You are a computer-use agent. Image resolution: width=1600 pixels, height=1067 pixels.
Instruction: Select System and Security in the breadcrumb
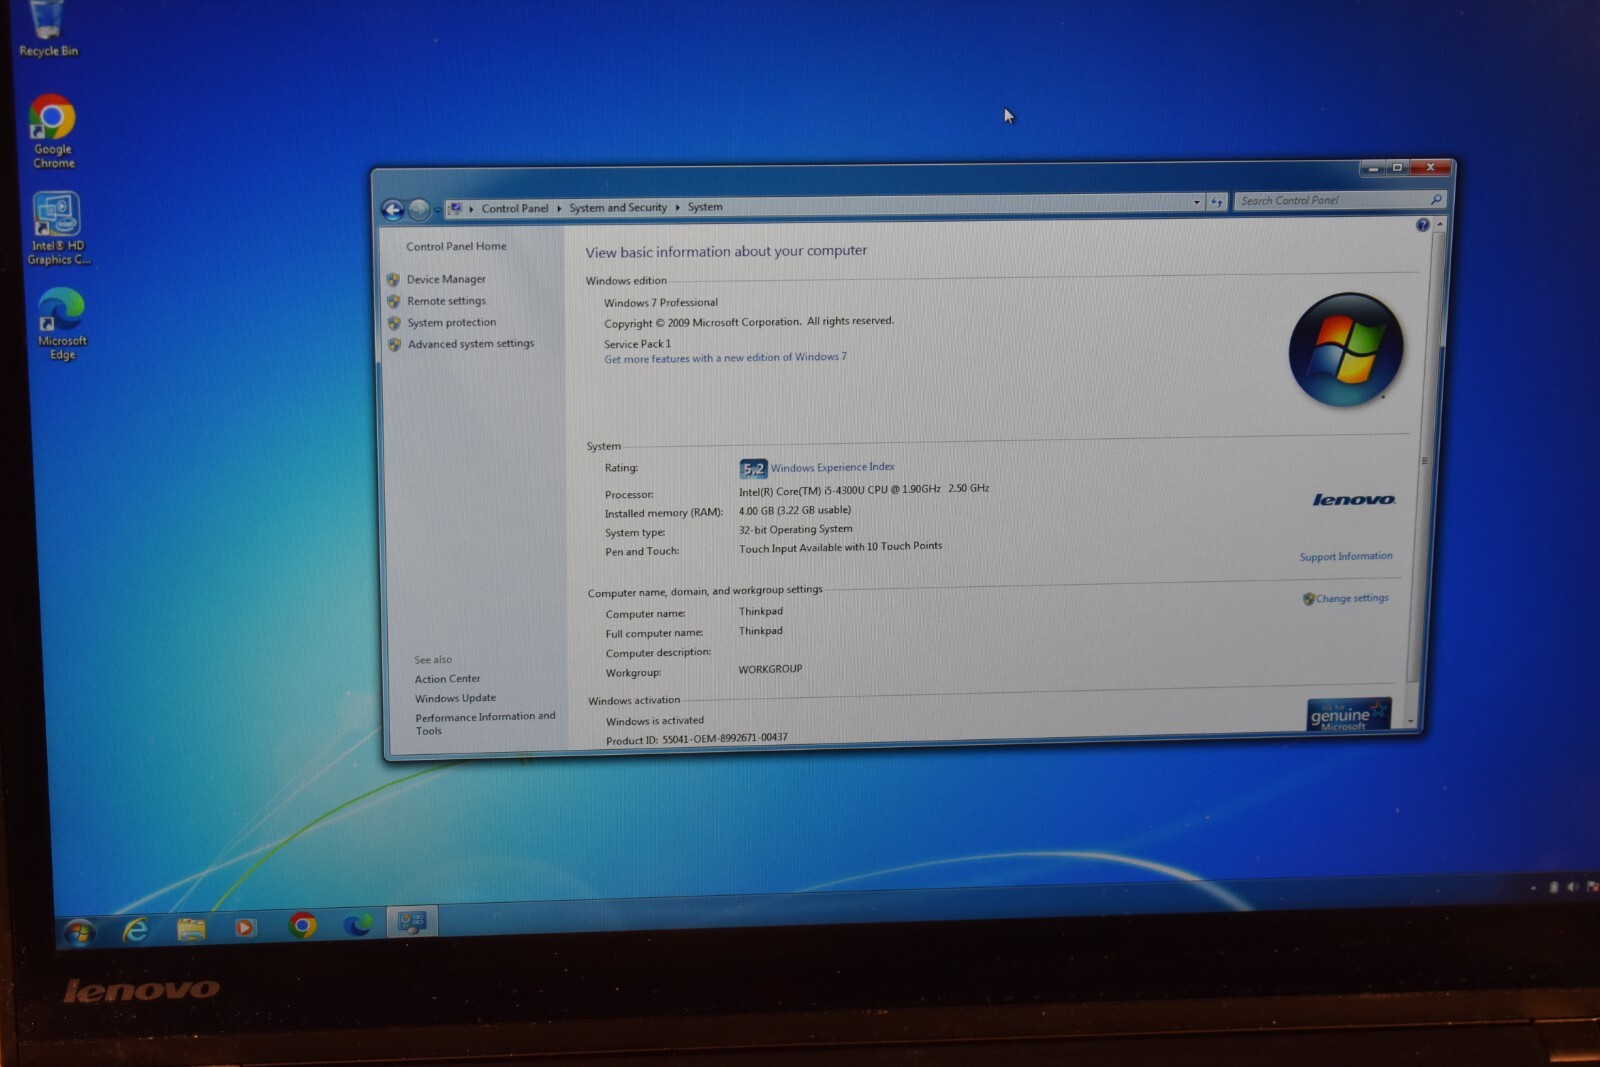coord(618,207)
